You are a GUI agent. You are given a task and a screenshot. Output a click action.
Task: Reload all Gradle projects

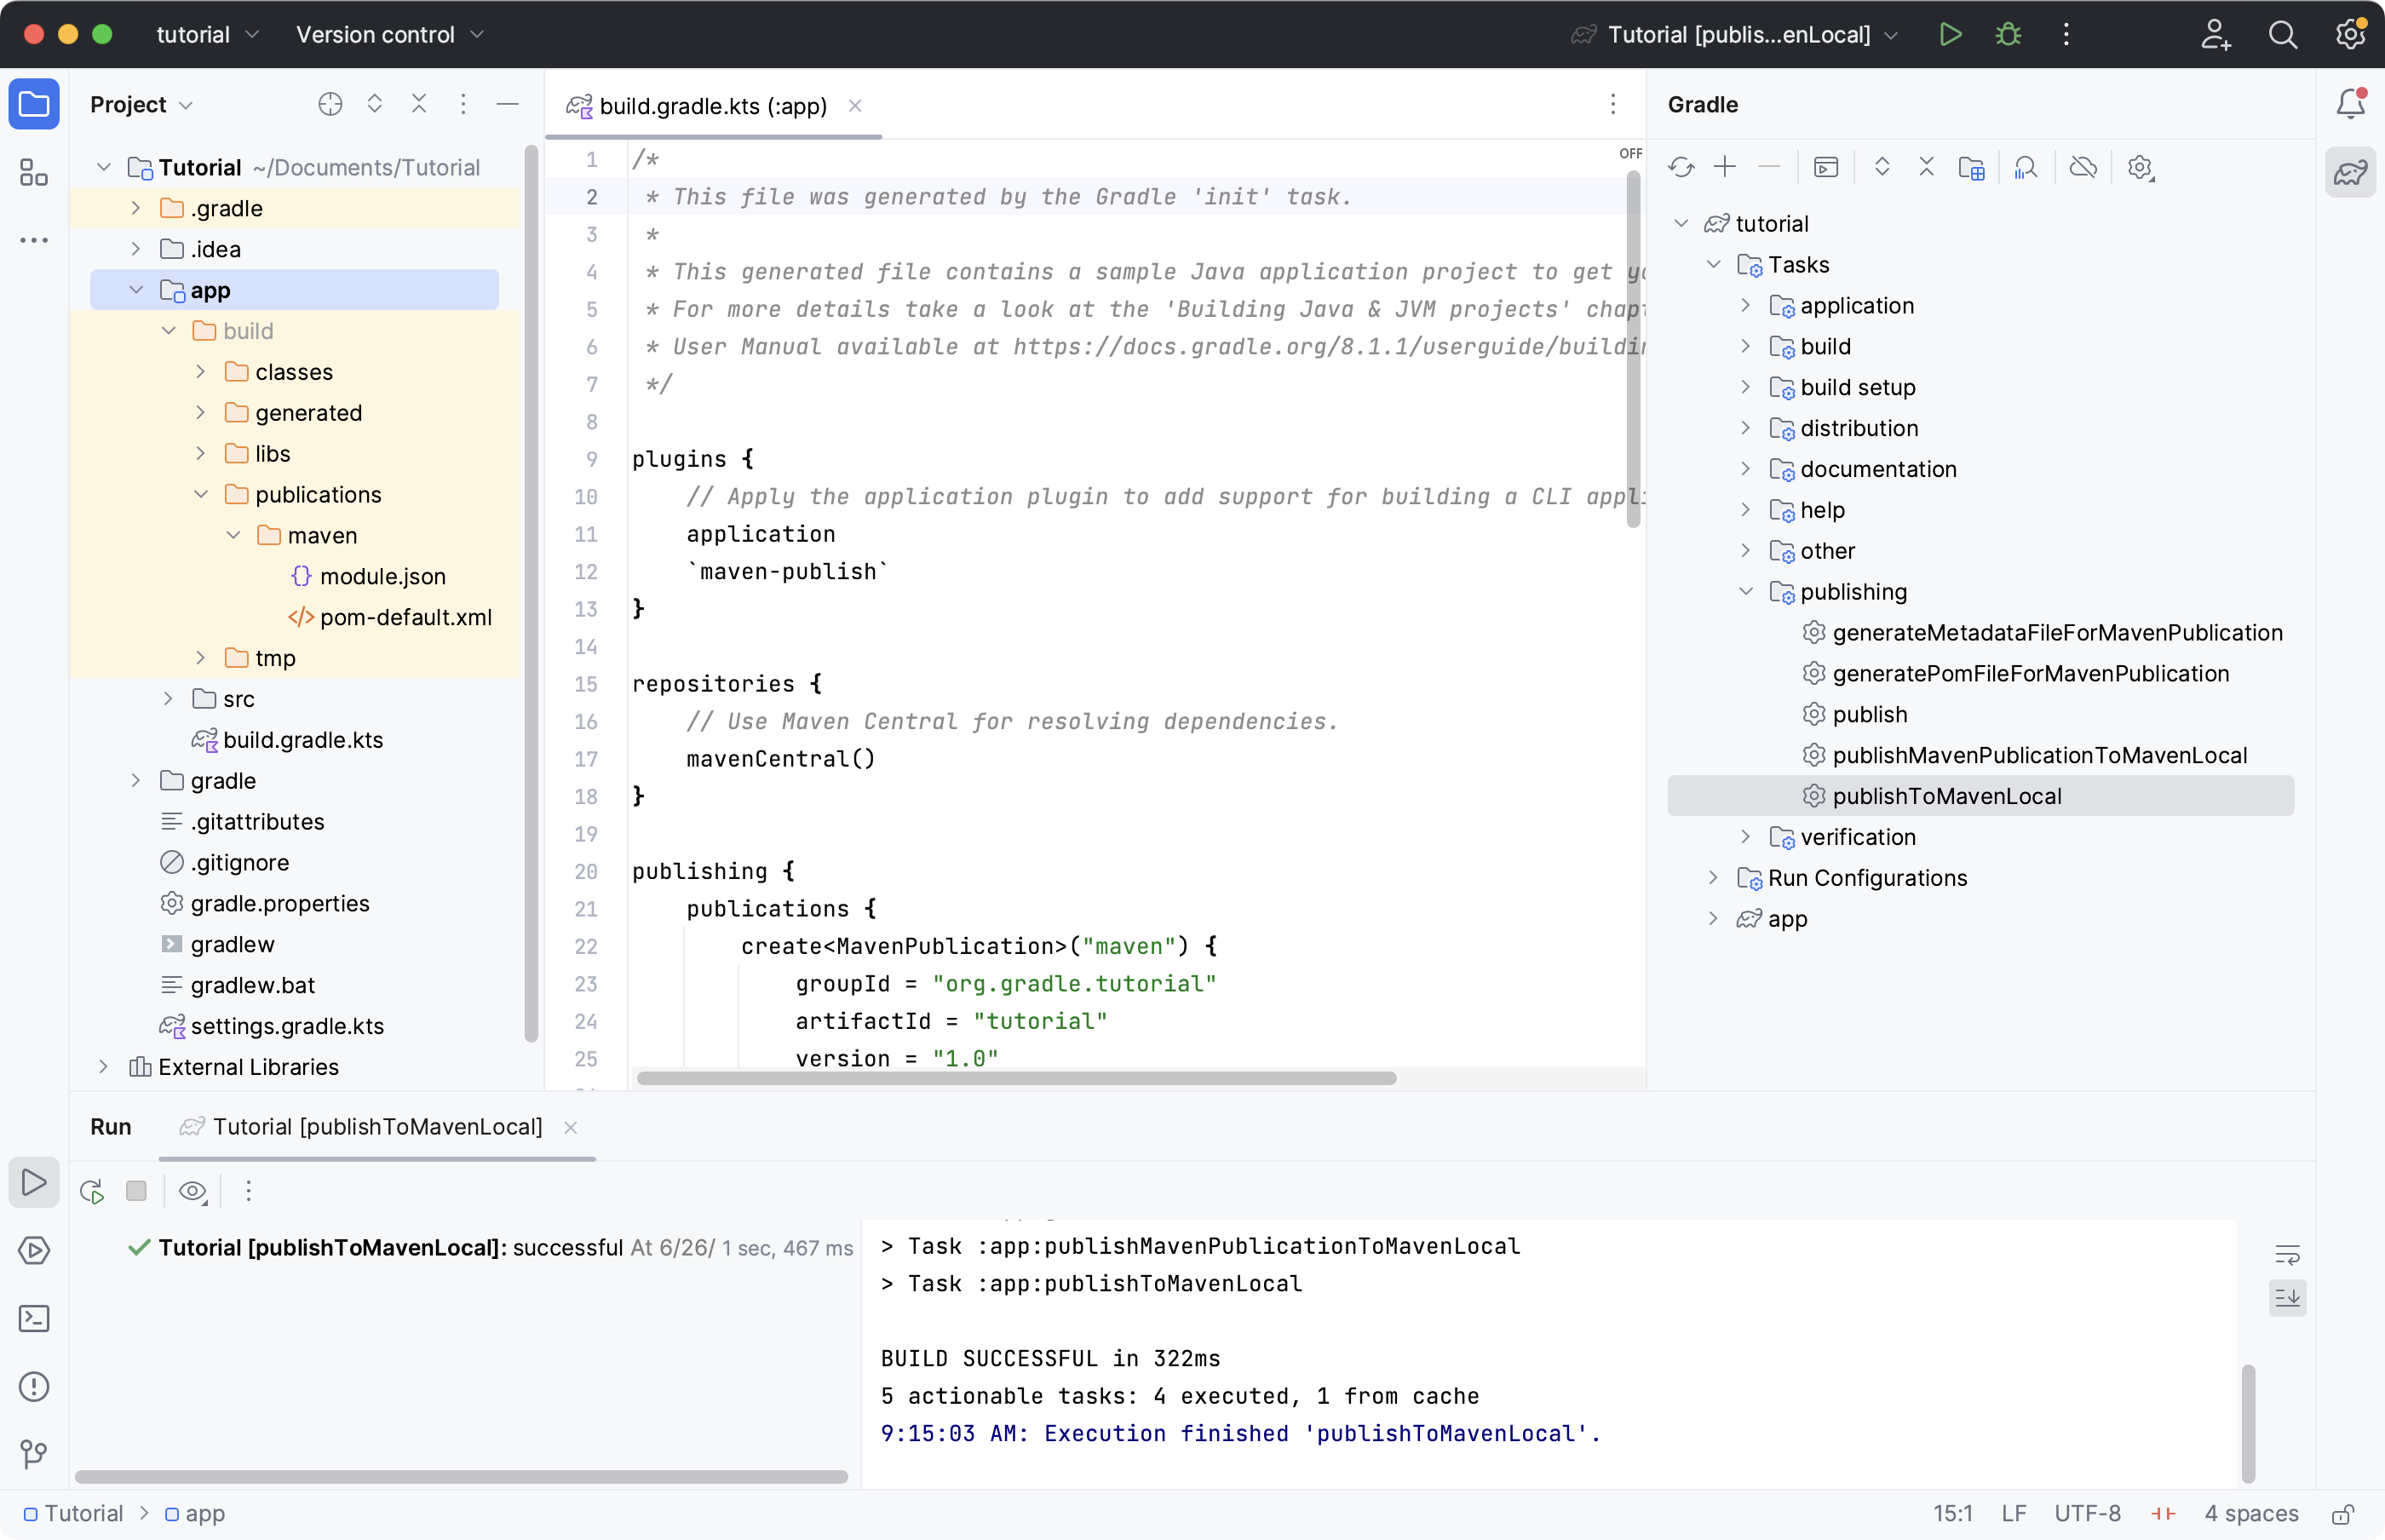[1681, 167]
